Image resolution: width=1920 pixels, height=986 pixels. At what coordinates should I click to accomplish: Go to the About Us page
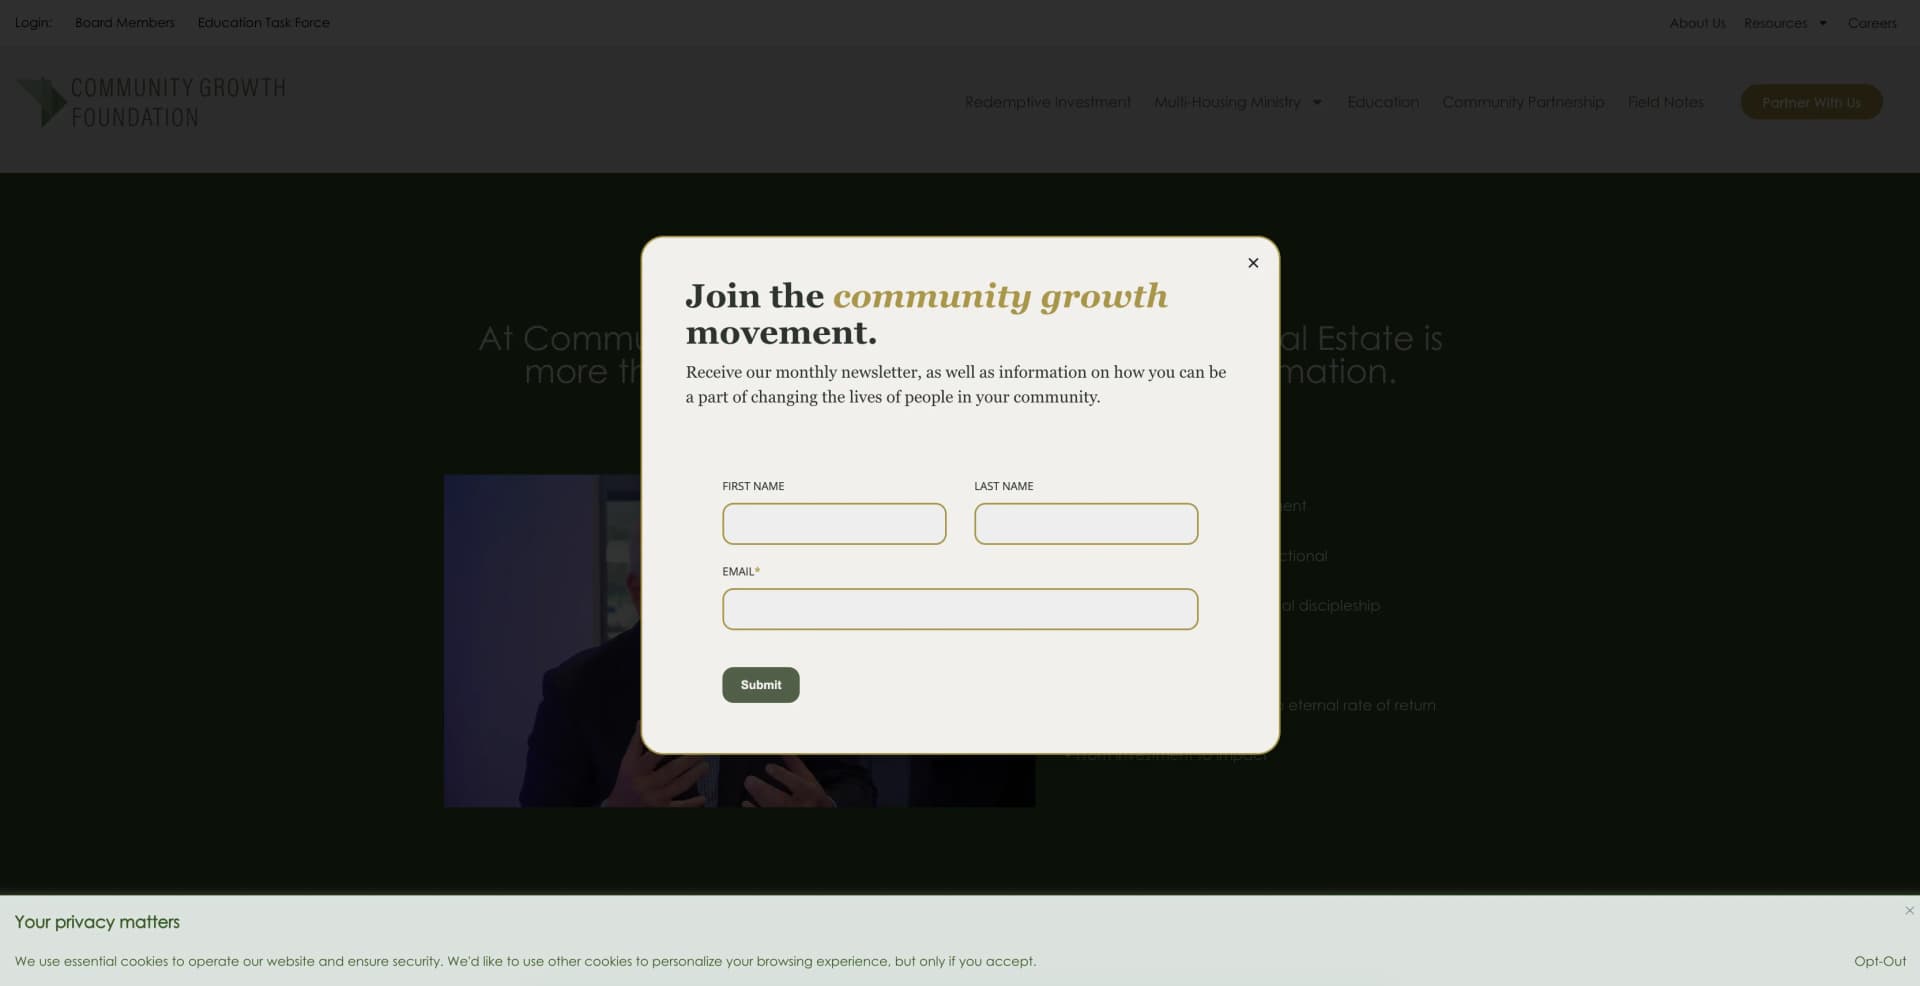tap(1697, 23)
